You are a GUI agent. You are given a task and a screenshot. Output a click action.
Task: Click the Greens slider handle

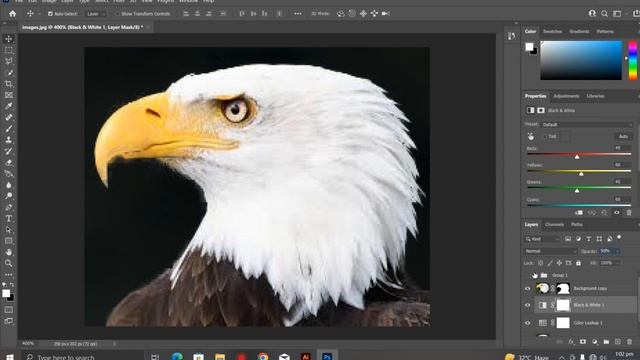577,191
